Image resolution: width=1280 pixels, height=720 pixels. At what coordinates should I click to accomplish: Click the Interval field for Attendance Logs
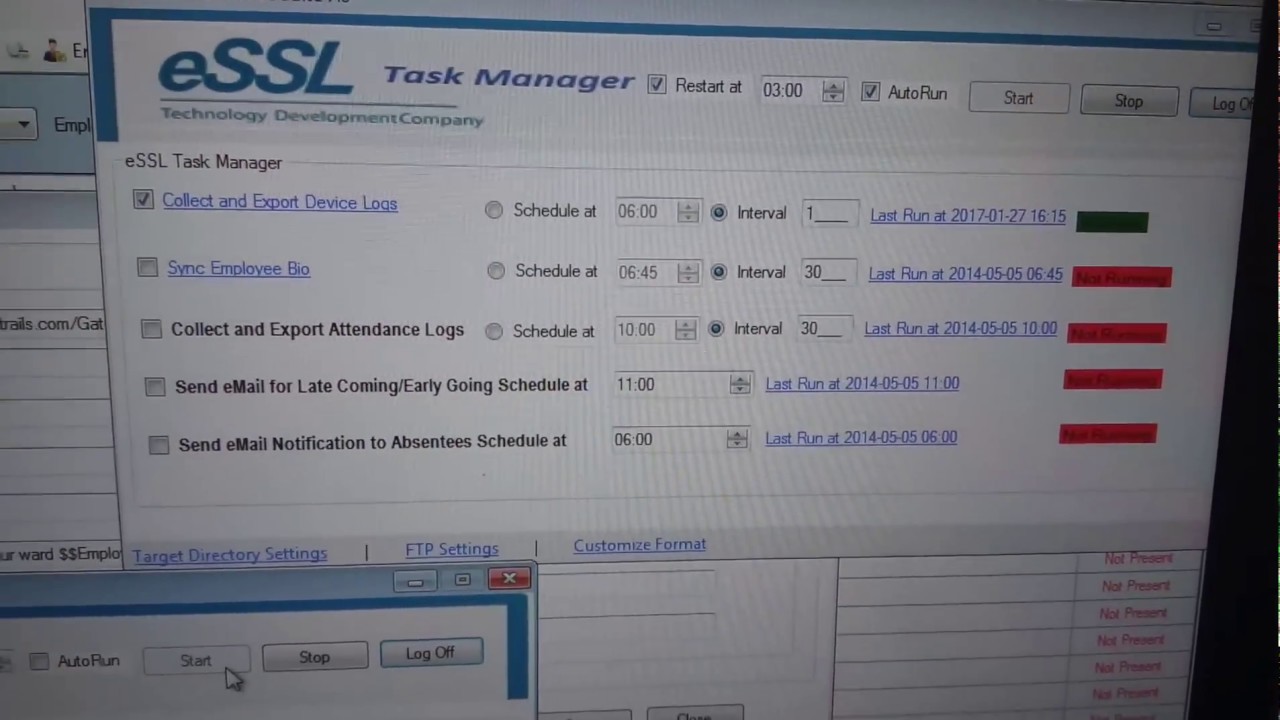[825, 328]
